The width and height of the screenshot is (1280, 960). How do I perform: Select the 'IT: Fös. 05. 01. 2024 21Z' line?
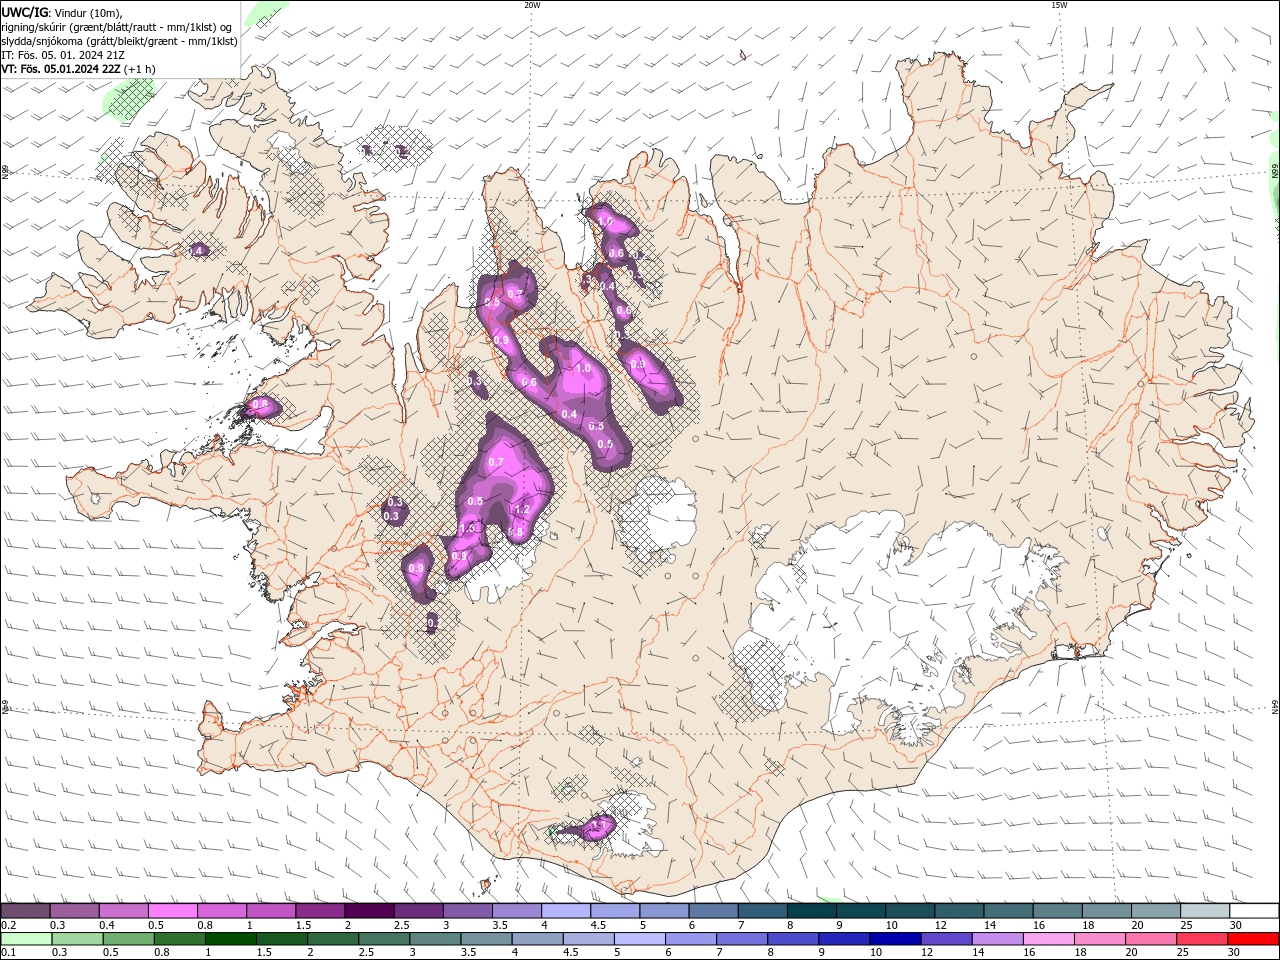63,55
